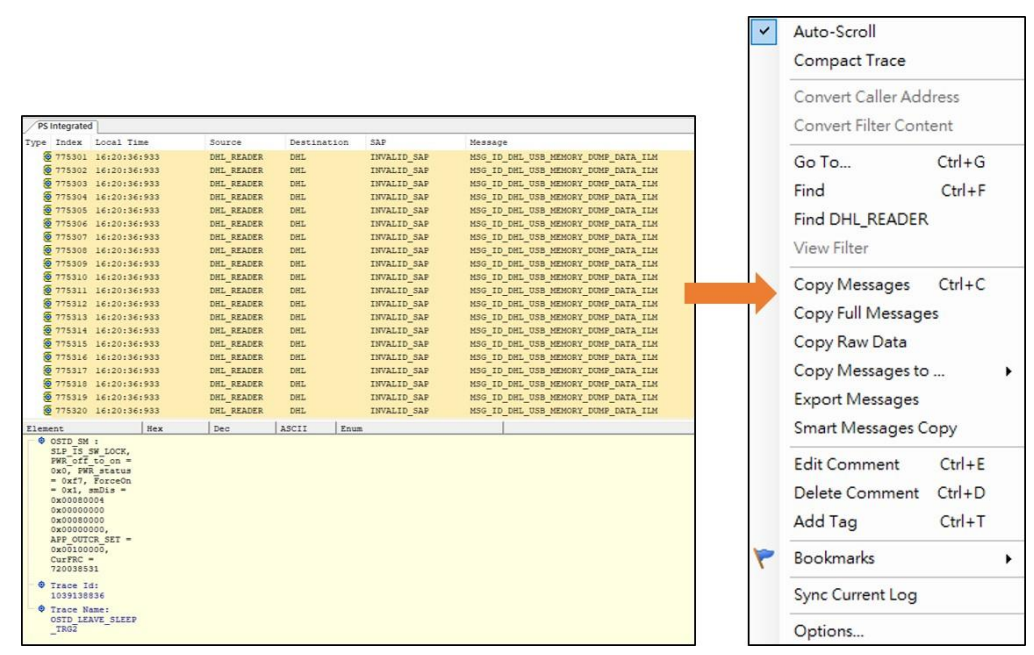The image size is (1034, 655).
Task: Sort by the Source column header
Action: click(x=226, y=142)
